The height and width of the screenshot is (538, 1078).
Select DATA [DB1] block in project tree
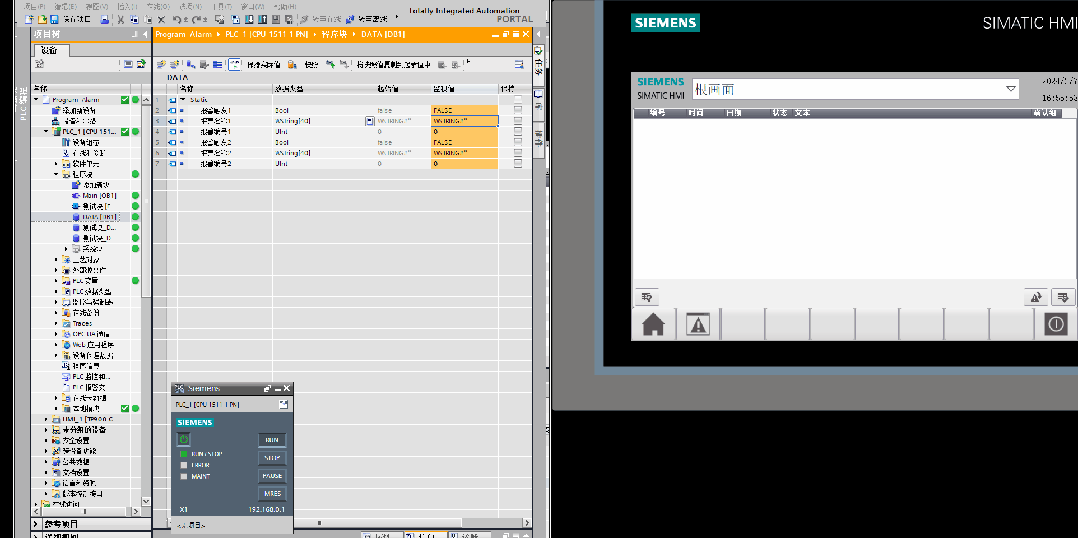click(x=100, y=217)
